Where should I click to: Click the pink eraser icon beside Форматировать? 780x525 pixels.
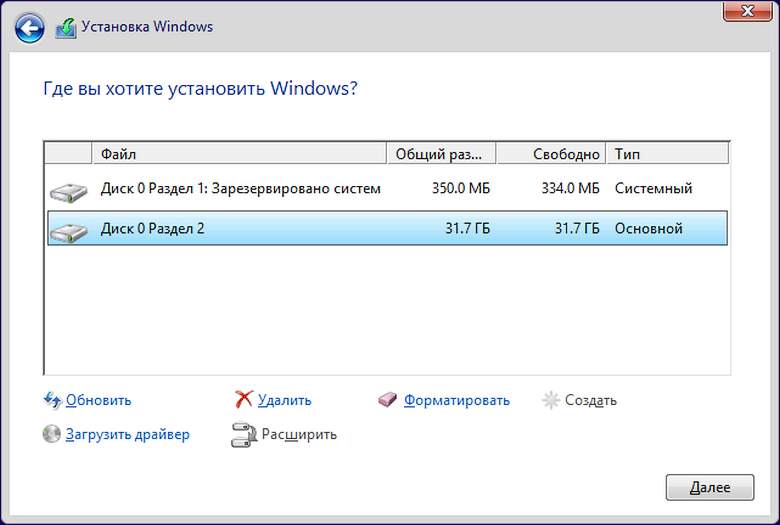[388, 399]
